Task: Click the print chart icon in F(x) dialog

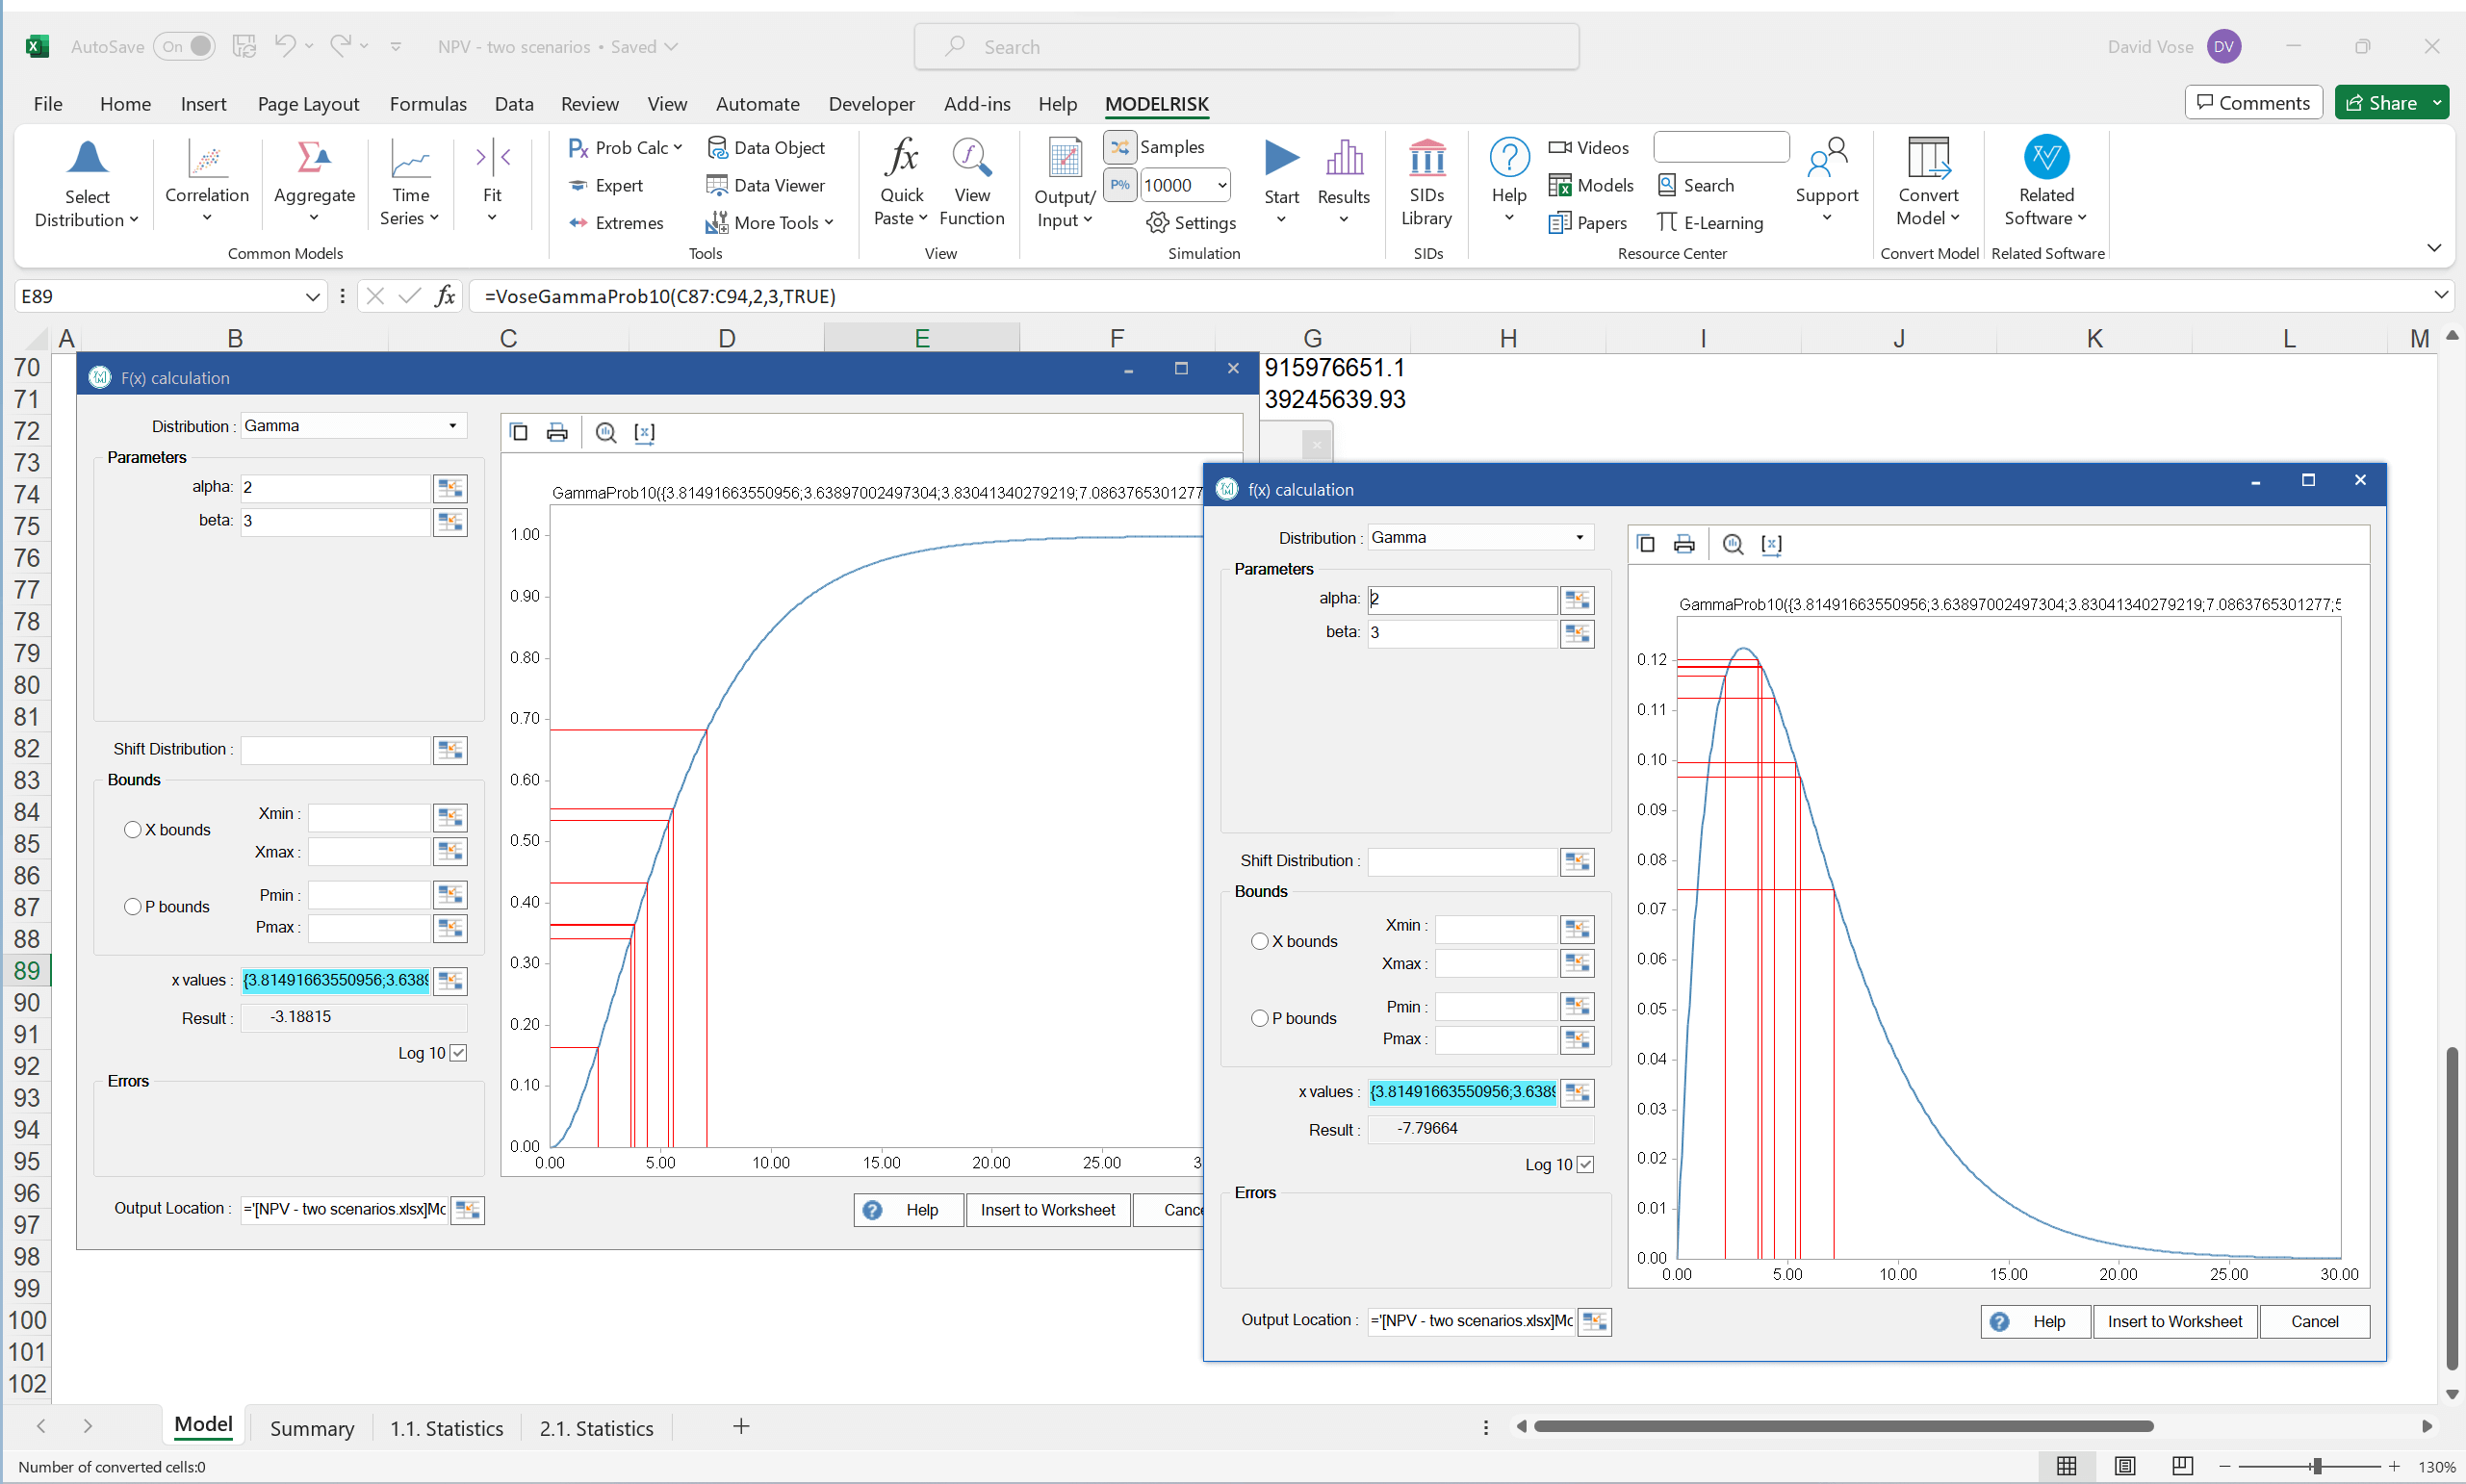Action: pos(557,432)
